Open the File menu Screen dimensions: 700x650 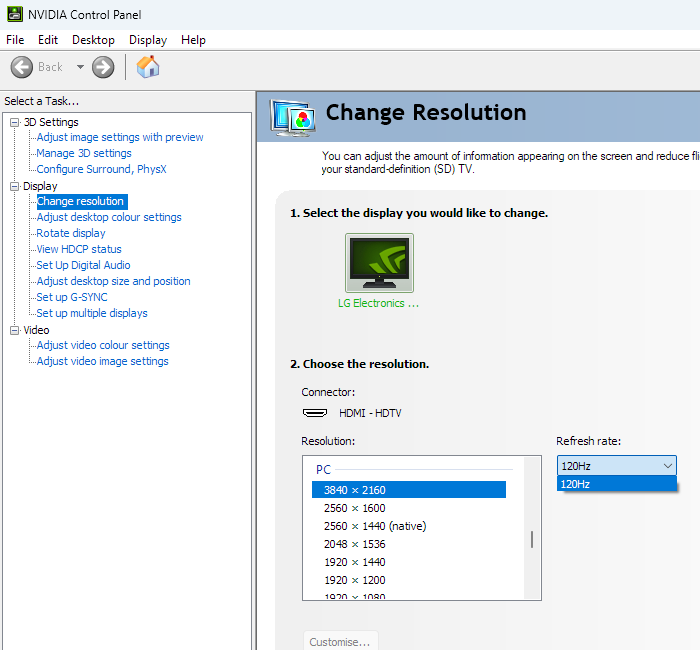coord(15,40)
